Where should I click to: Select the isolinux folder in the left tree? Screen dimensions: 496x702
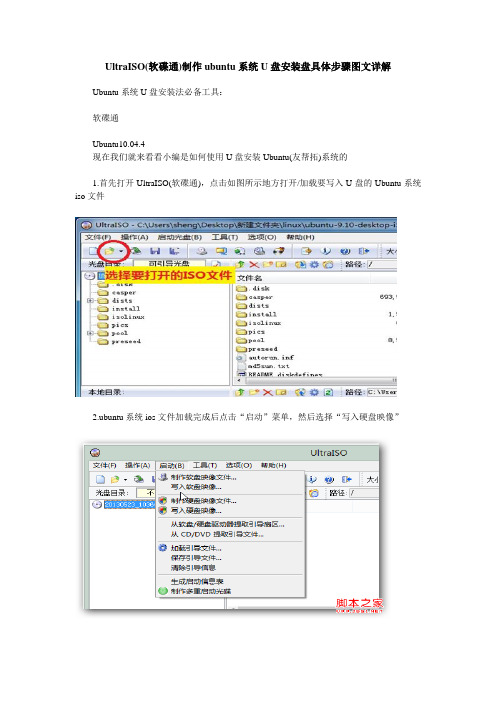coord(121,317)
